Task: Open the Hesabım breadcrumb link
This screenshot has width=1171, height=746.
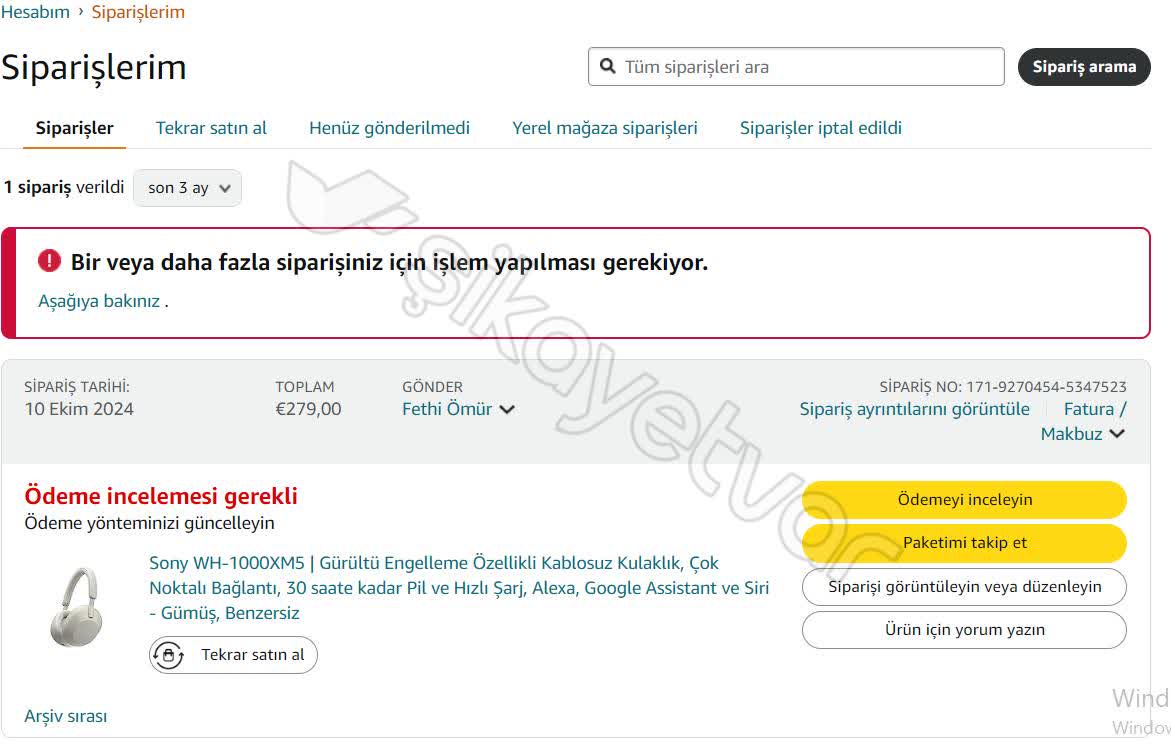Action: (x=35, y=11)
